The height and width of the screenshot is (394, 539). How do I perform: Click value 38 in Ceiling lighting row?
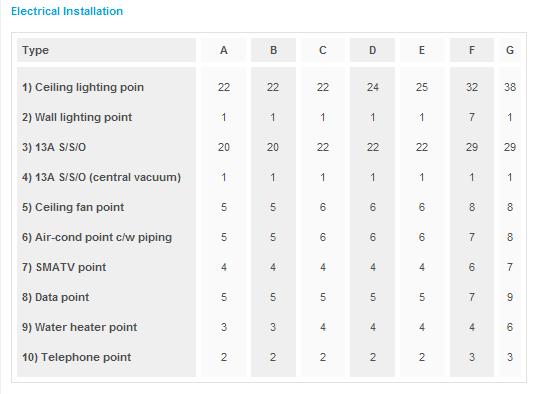(510, 87)
